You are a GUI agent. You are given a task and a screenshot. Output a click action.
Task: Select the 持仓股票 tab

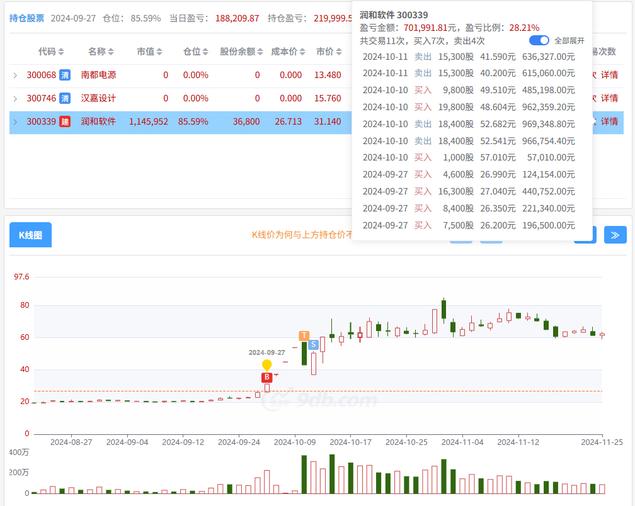click(26, 18)
